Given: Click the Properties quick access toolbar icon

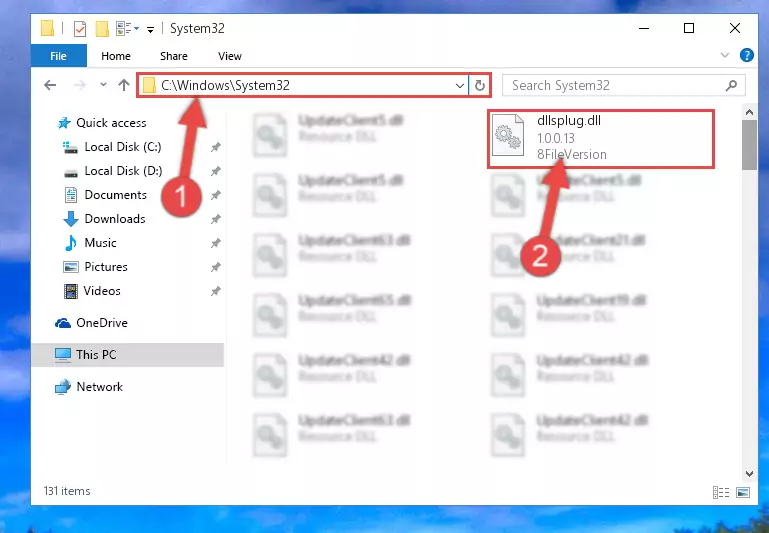Looking at the screenshot, I should (79, 29).
